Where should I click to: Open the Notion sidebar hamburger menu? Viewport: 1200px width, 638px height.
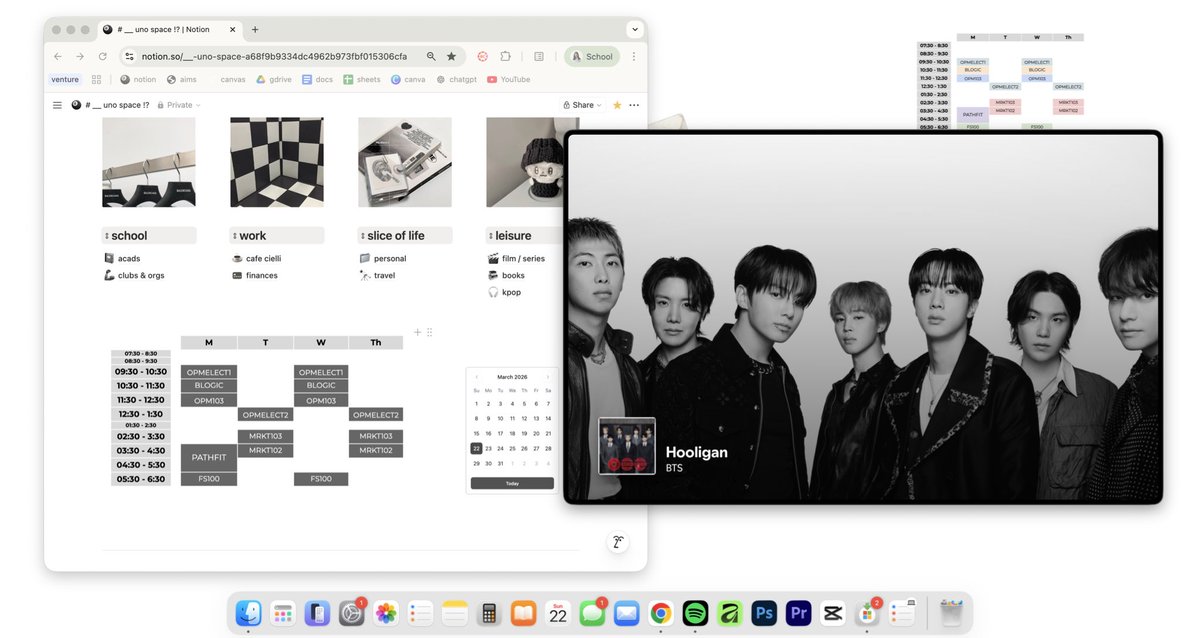pyautogui.click(x=57, y=105)
